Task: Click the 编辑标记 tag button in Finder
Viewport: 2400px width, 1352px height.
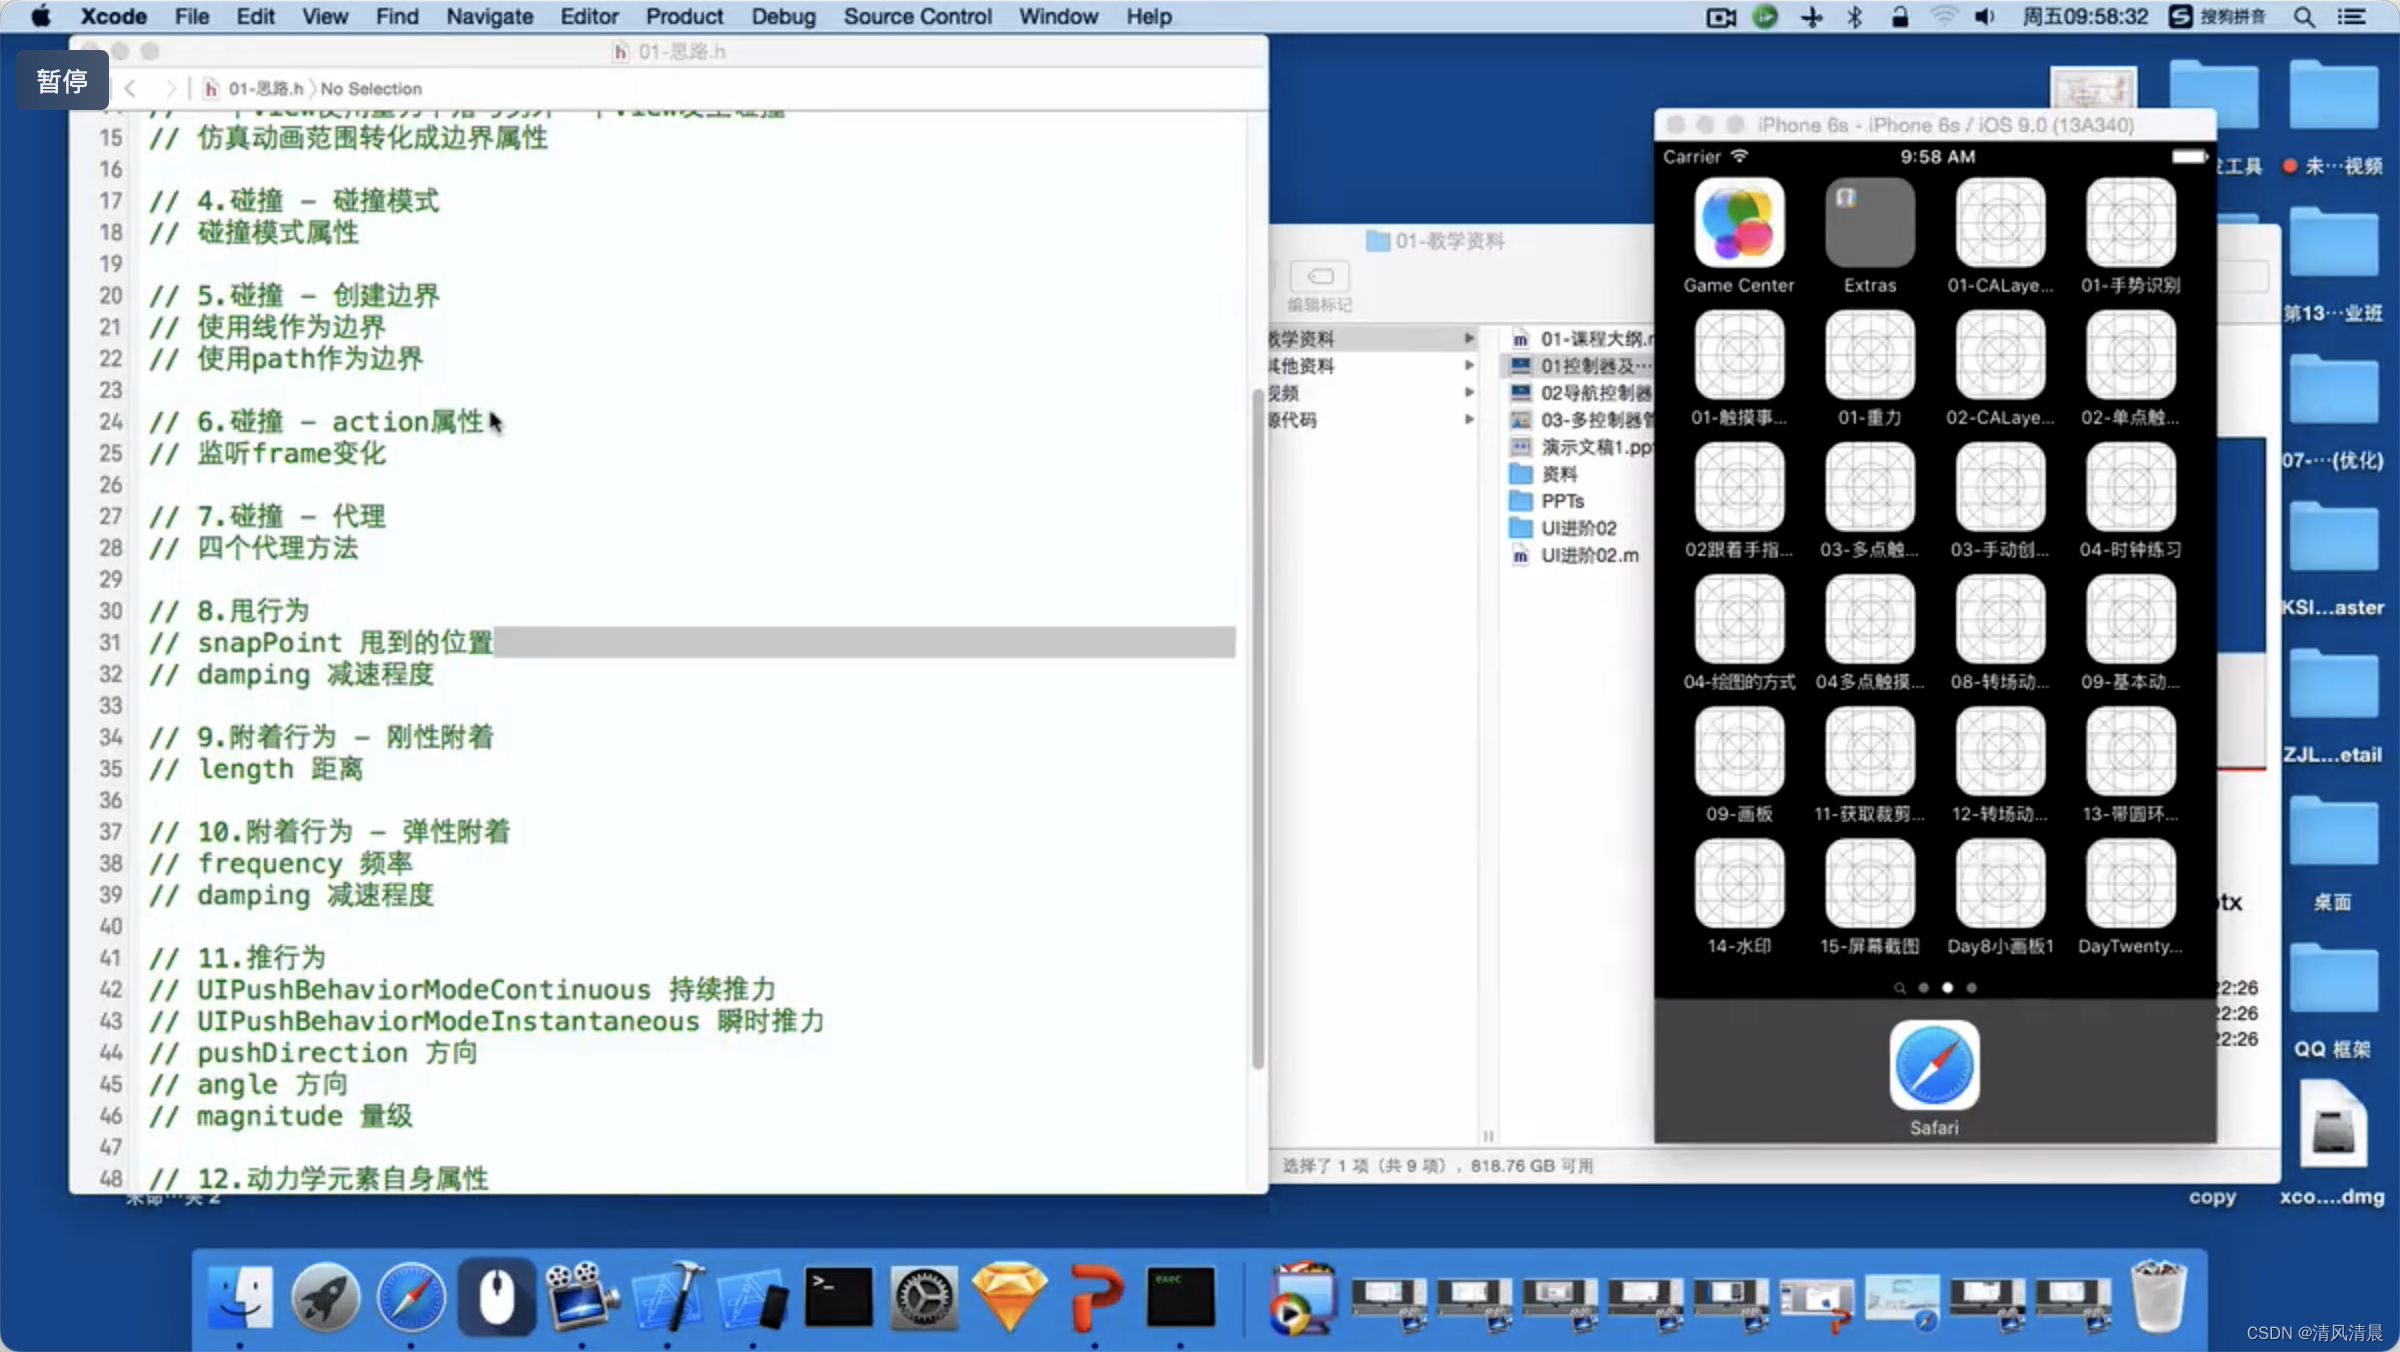Action: pos(1320,276)
